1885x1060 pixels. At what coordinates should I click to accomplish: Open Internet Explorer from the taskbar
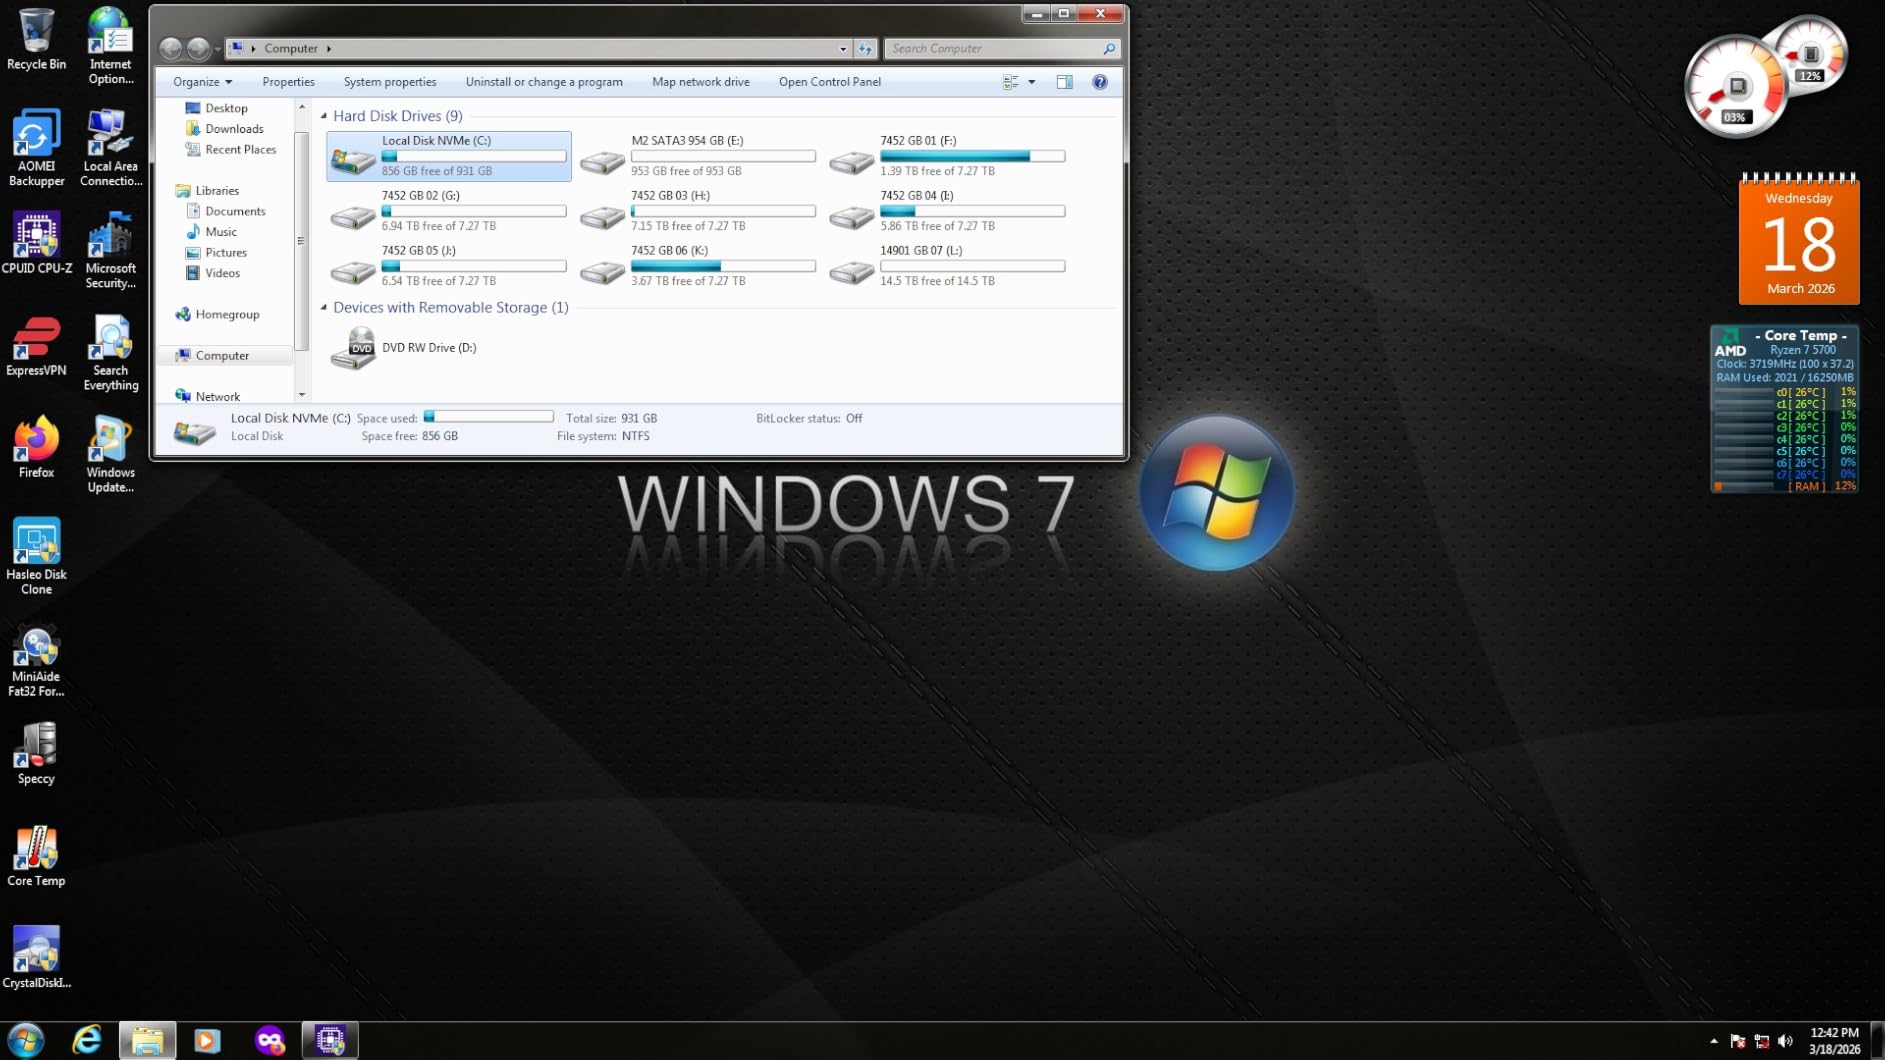pyautogui.click(x=87, y=1040)
